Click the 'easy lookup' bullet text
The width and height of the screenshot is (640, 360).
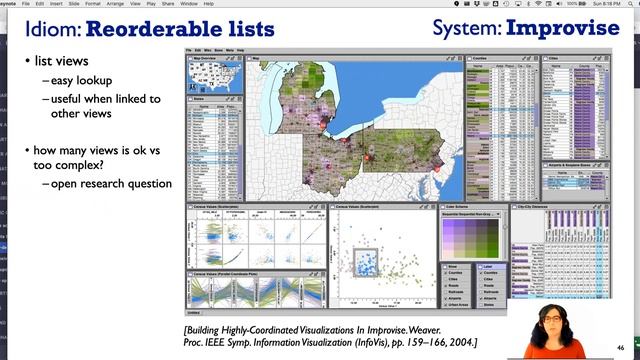(x=82, y=80)
